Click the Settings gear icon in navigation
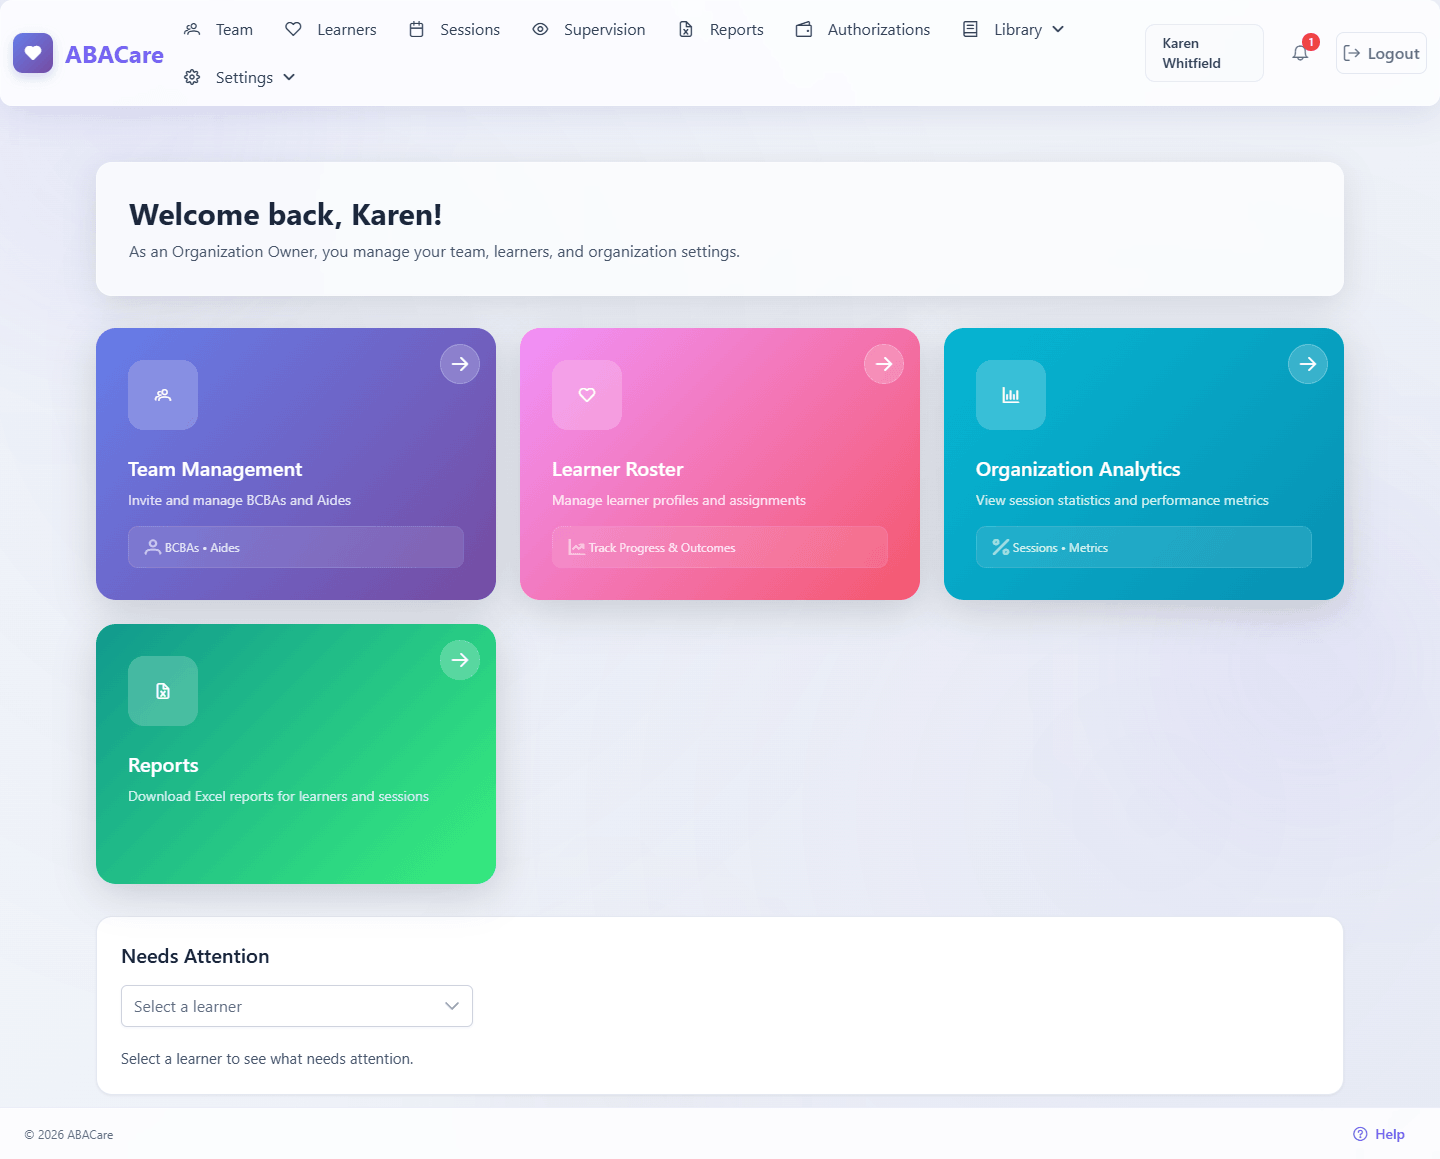Image resolution: width=1440 pixels, height=1159 pixels. pos(192,77)
